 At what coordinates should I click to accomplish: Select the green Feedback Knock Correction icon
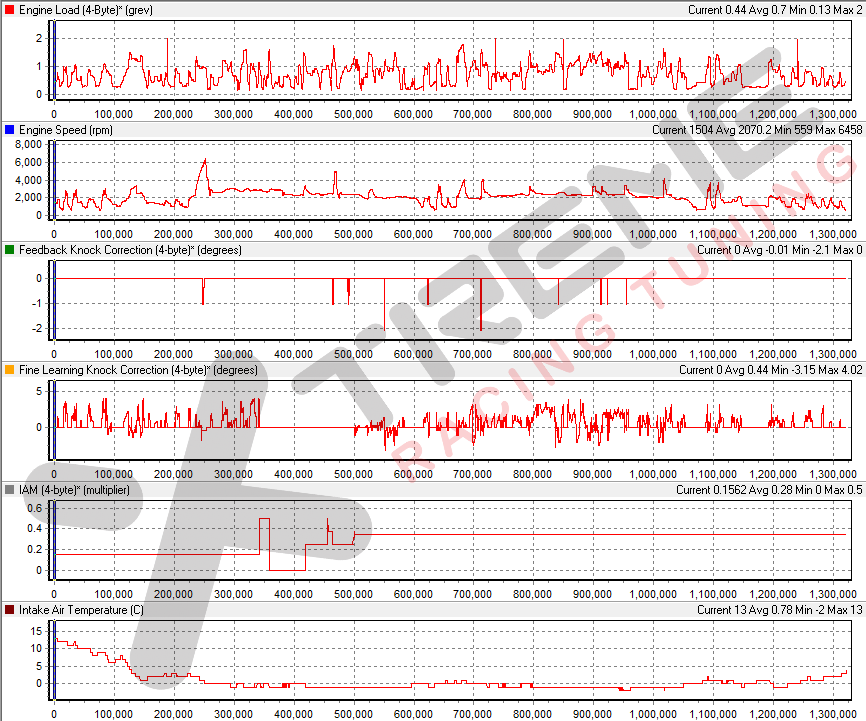pos(10,250)
